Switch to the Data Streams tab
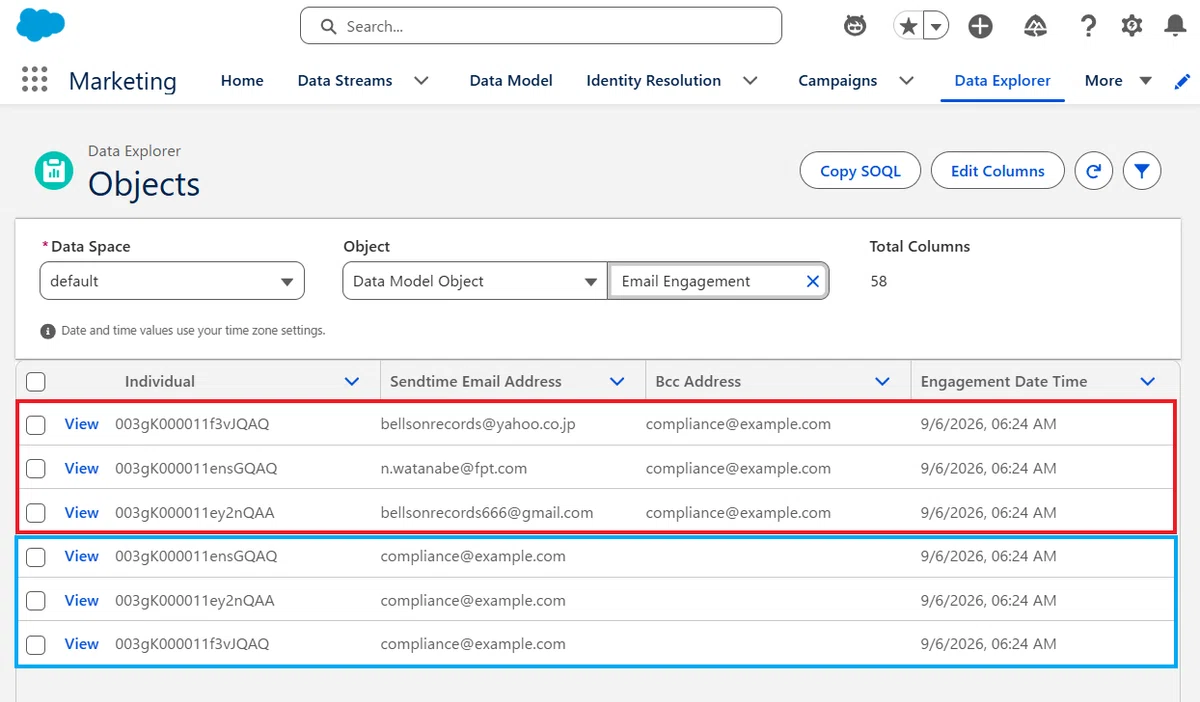Viewport: 1200px width, 702px height. point(345,81)
